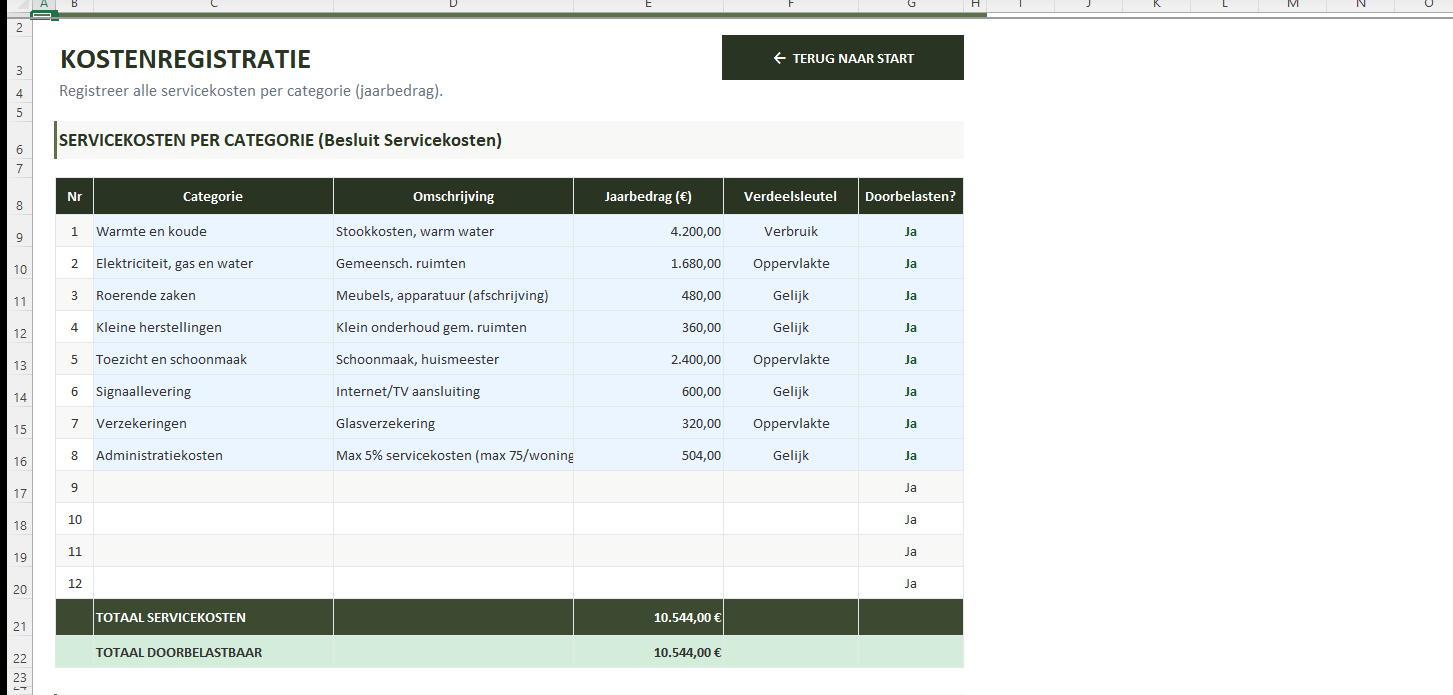
Task: Select the Signaallevering category cell
Action: coord(213,391)
